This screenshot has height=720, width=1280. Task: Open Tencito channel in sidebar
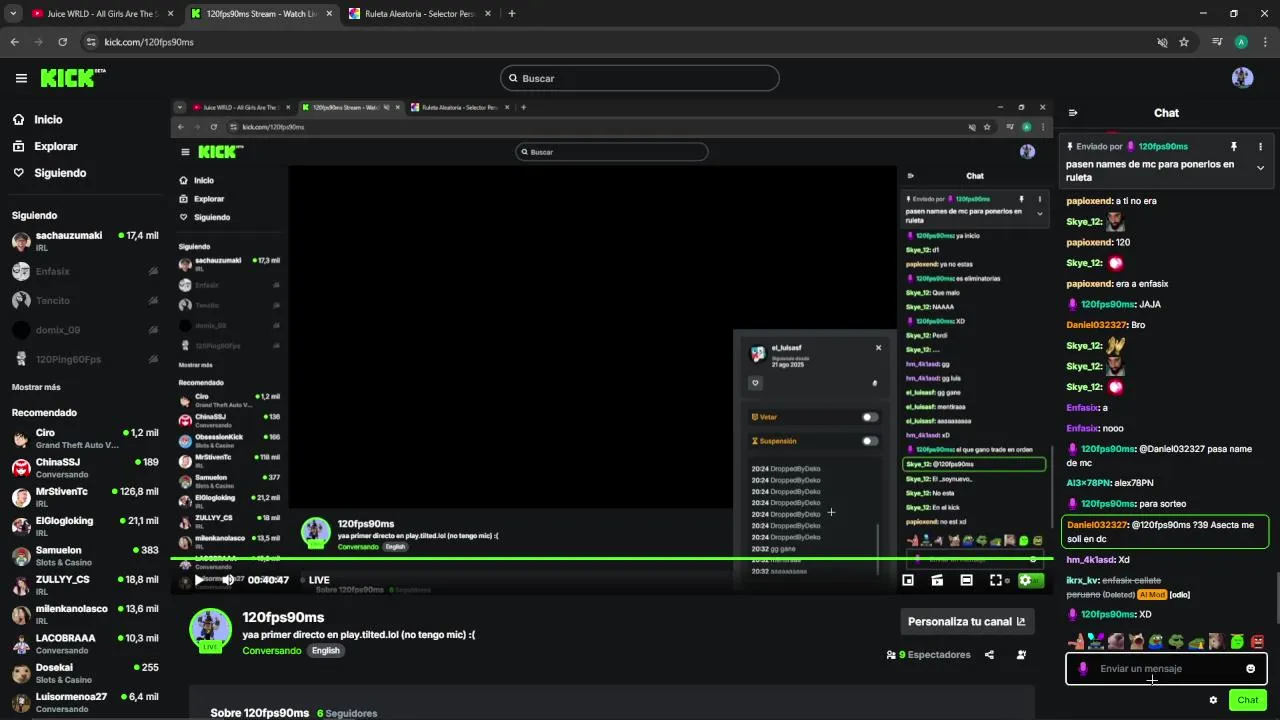click(x=85, y=300)
